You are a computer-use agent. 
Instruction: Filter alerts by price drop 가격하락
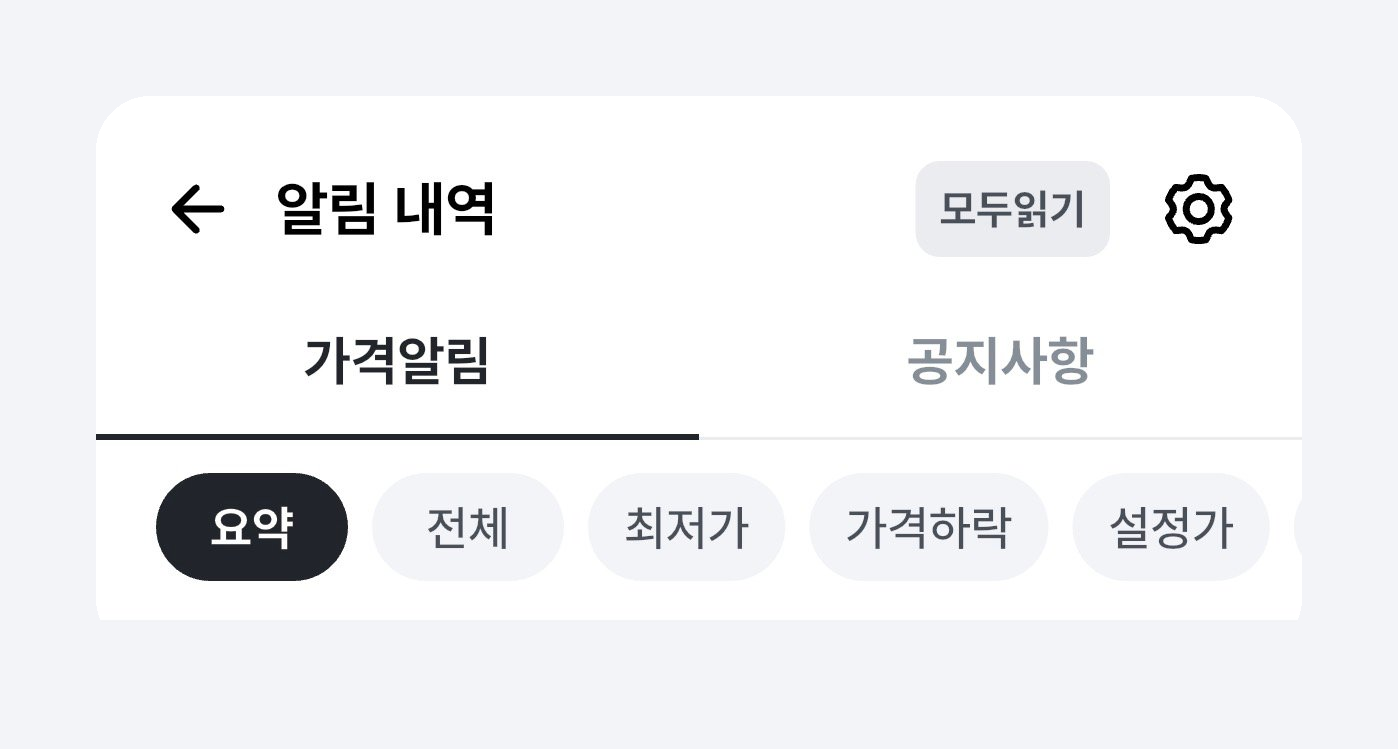(x=928, y=527)
